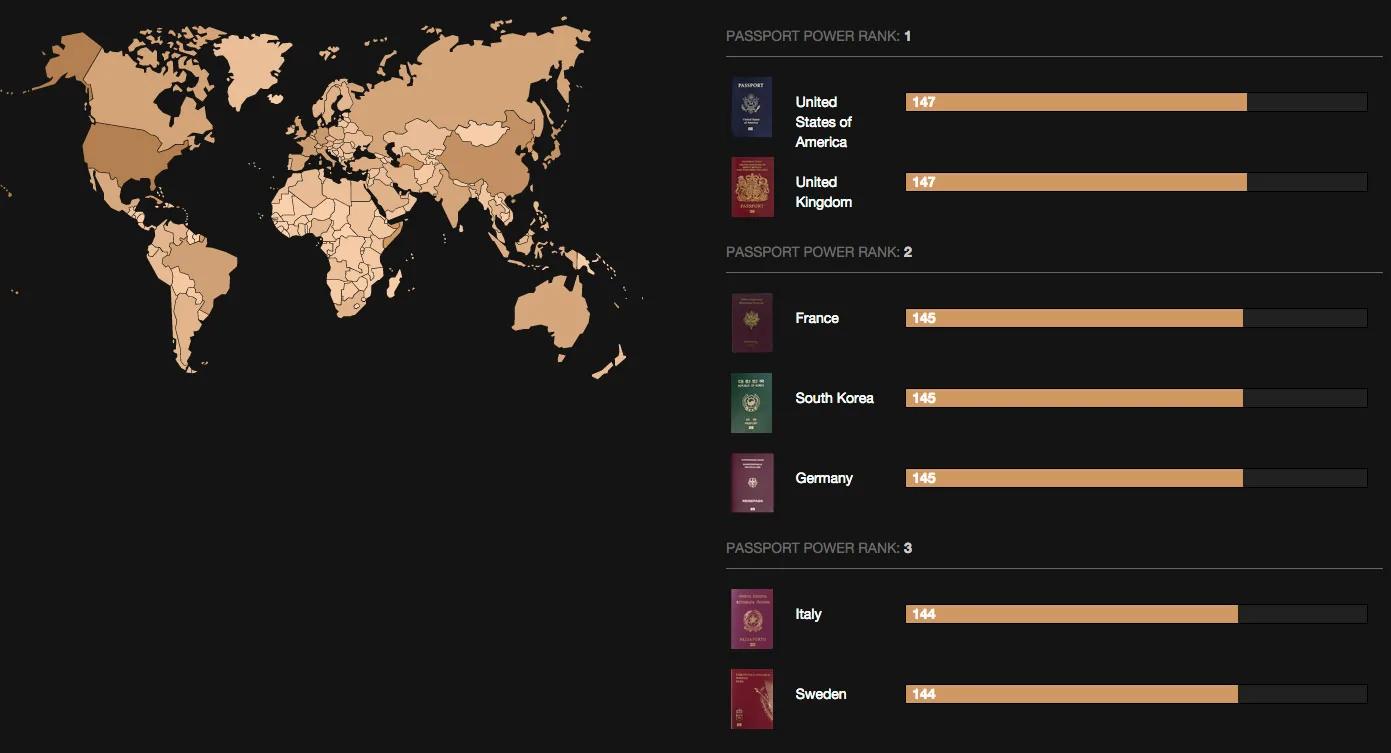The width and height of the screenshot is (1391, 753).
Task: Click the United States 147 score bar
Action: click(x=1136, y=102)
